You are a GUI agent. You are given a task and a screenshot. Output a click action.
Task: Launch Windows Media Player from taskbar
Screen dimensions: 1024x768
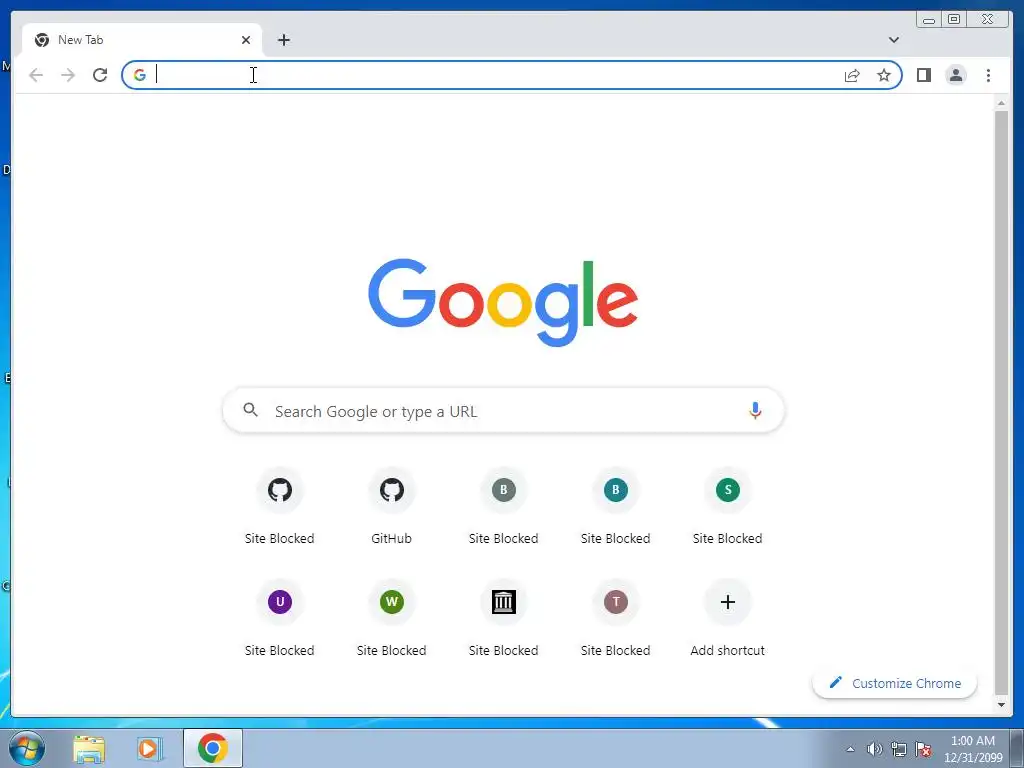149,748
